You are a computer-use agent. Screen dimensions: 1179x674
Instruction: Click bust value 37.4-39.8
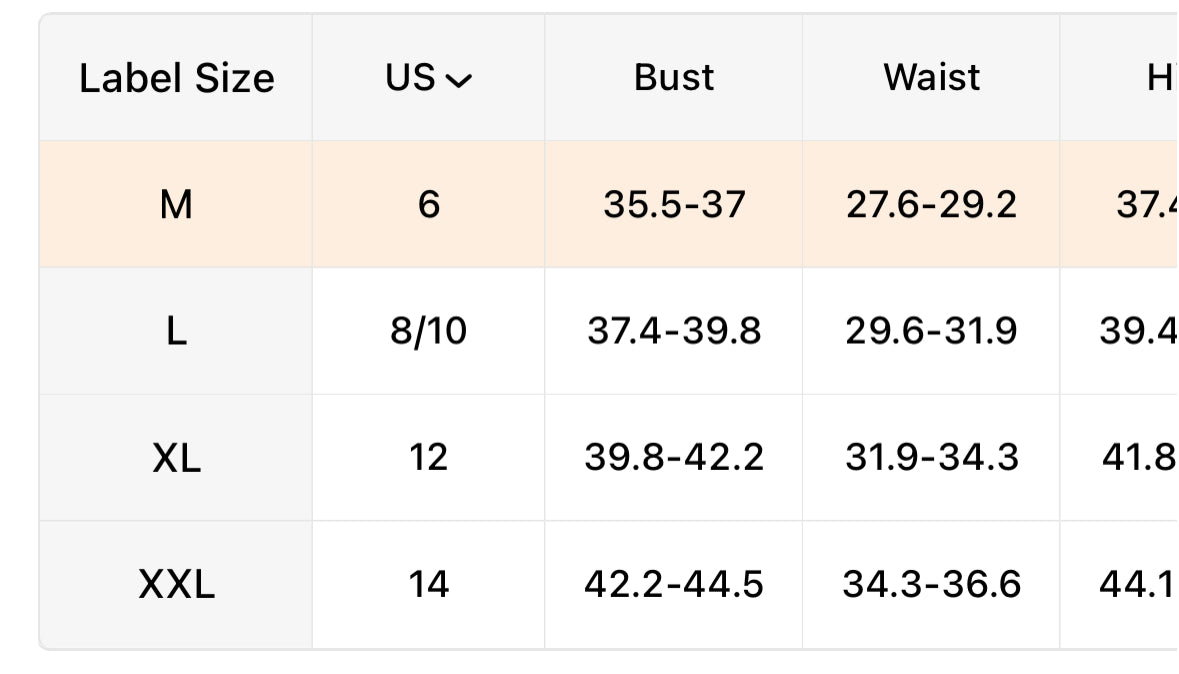(674, 331)
